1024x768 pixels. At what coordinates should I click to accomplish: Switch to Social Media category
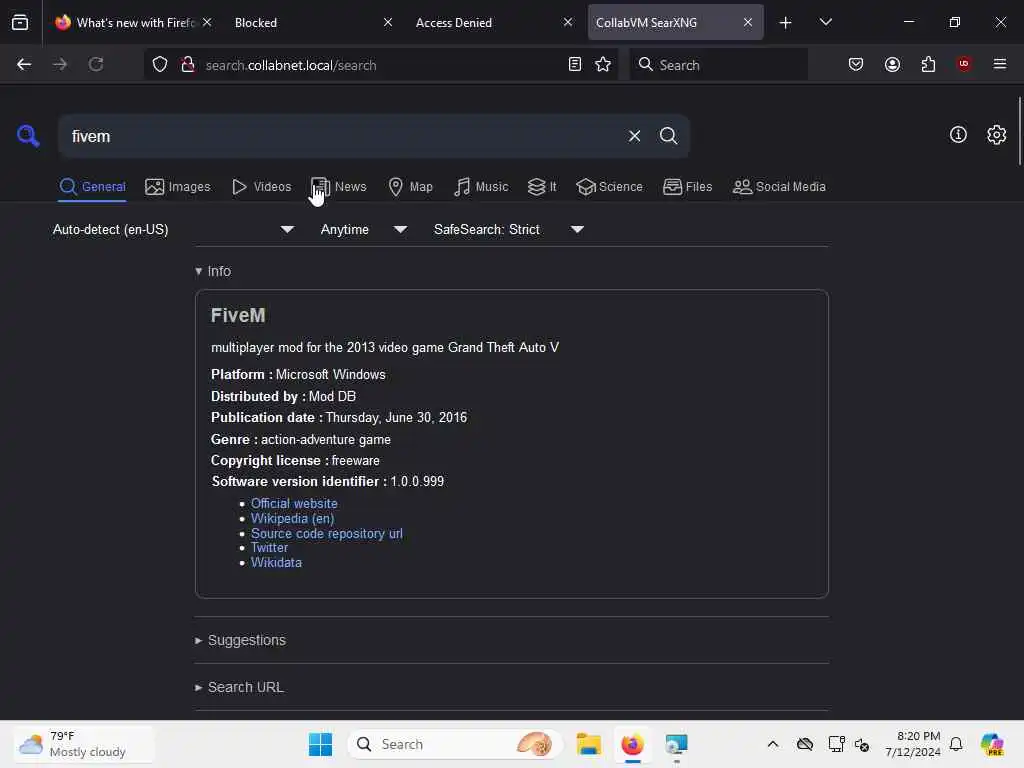(779, 187)
